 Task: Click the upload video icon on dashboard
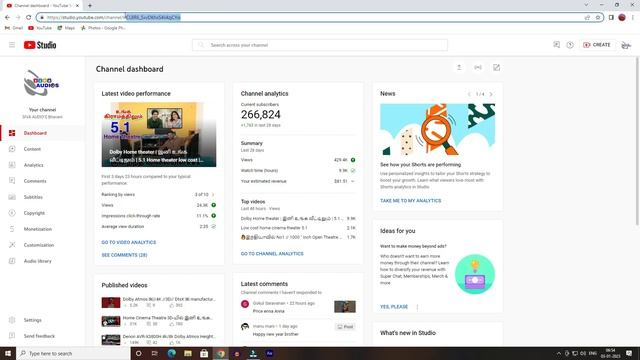(x=459, y=68)
